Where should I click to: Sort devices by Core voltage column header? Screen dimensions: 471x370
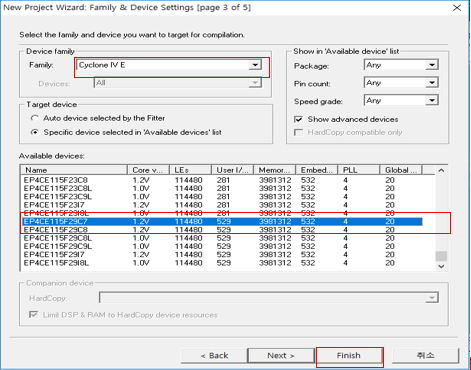(149, 170)
